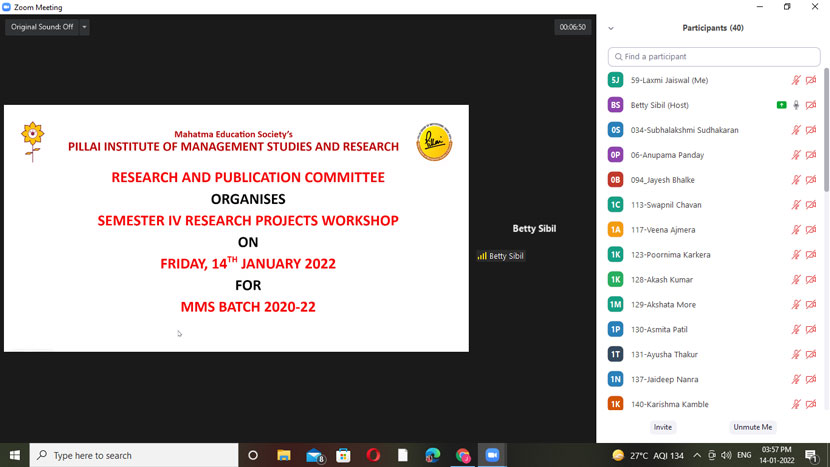Select participant 094_Jayesh Bhalke
This screenshot has height=467, width=830.
(x=712, y=179)
